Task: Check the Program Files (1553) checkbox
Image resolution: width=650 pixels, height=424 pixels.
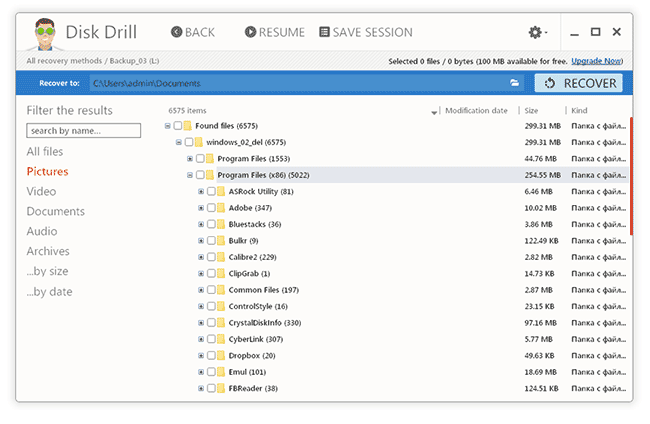Action: point(200,158)
